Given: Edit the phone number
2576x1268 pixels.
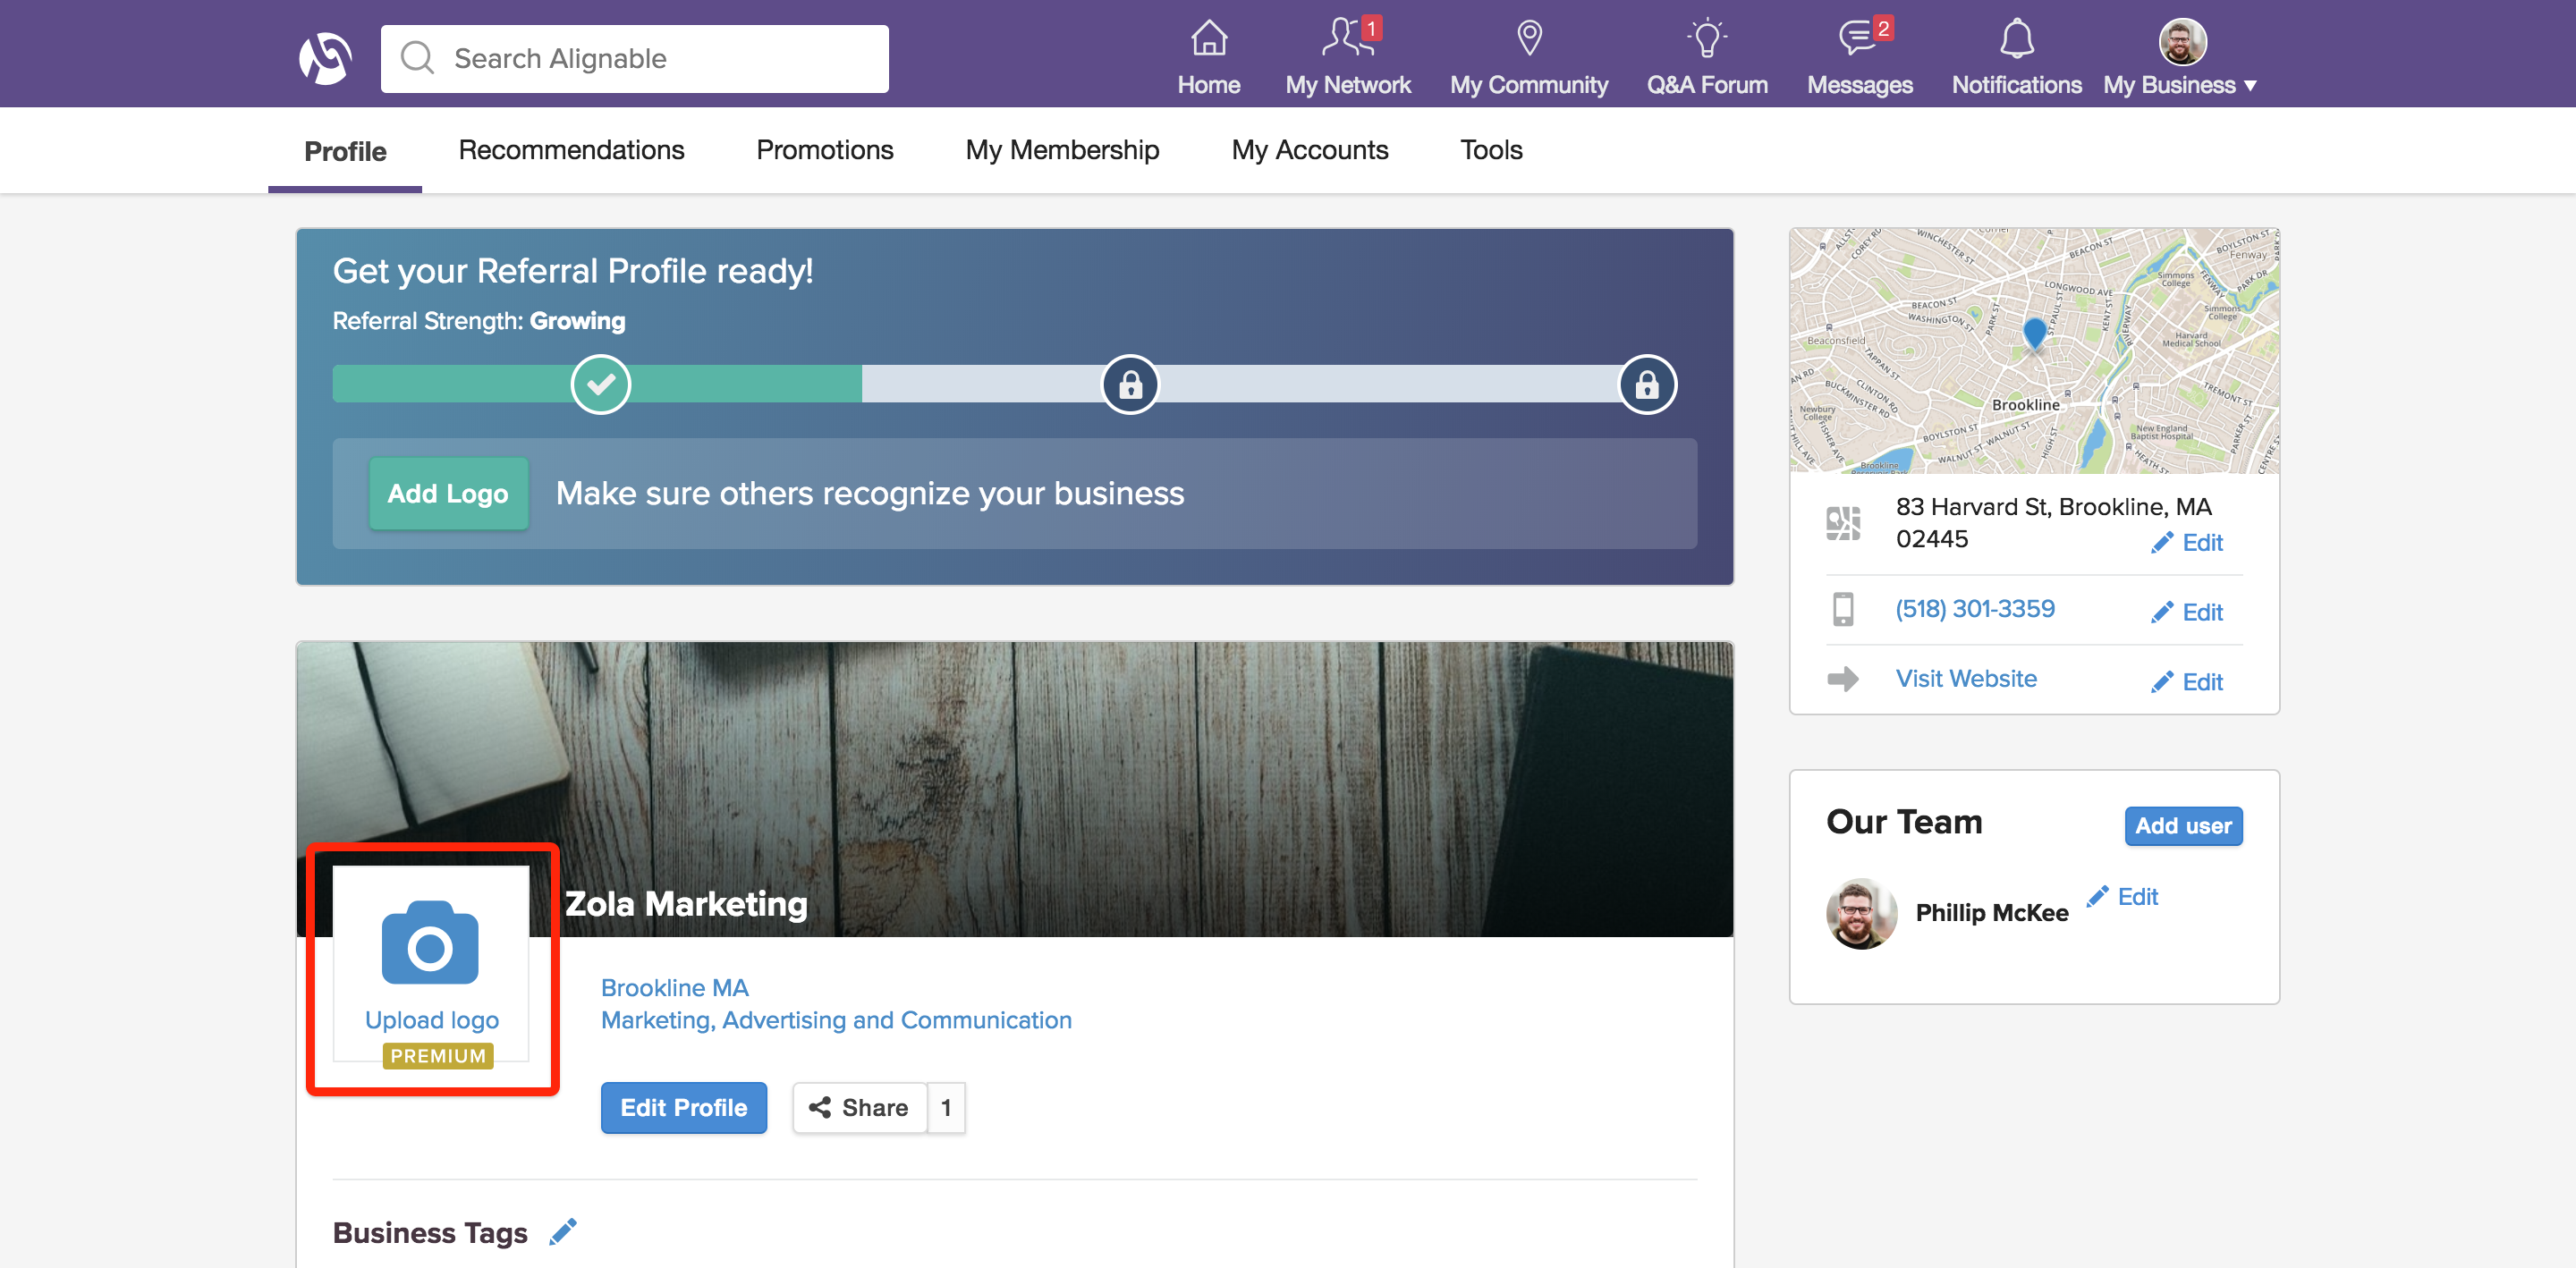Looking at the screenshot, I should [x=2187, y=612].
